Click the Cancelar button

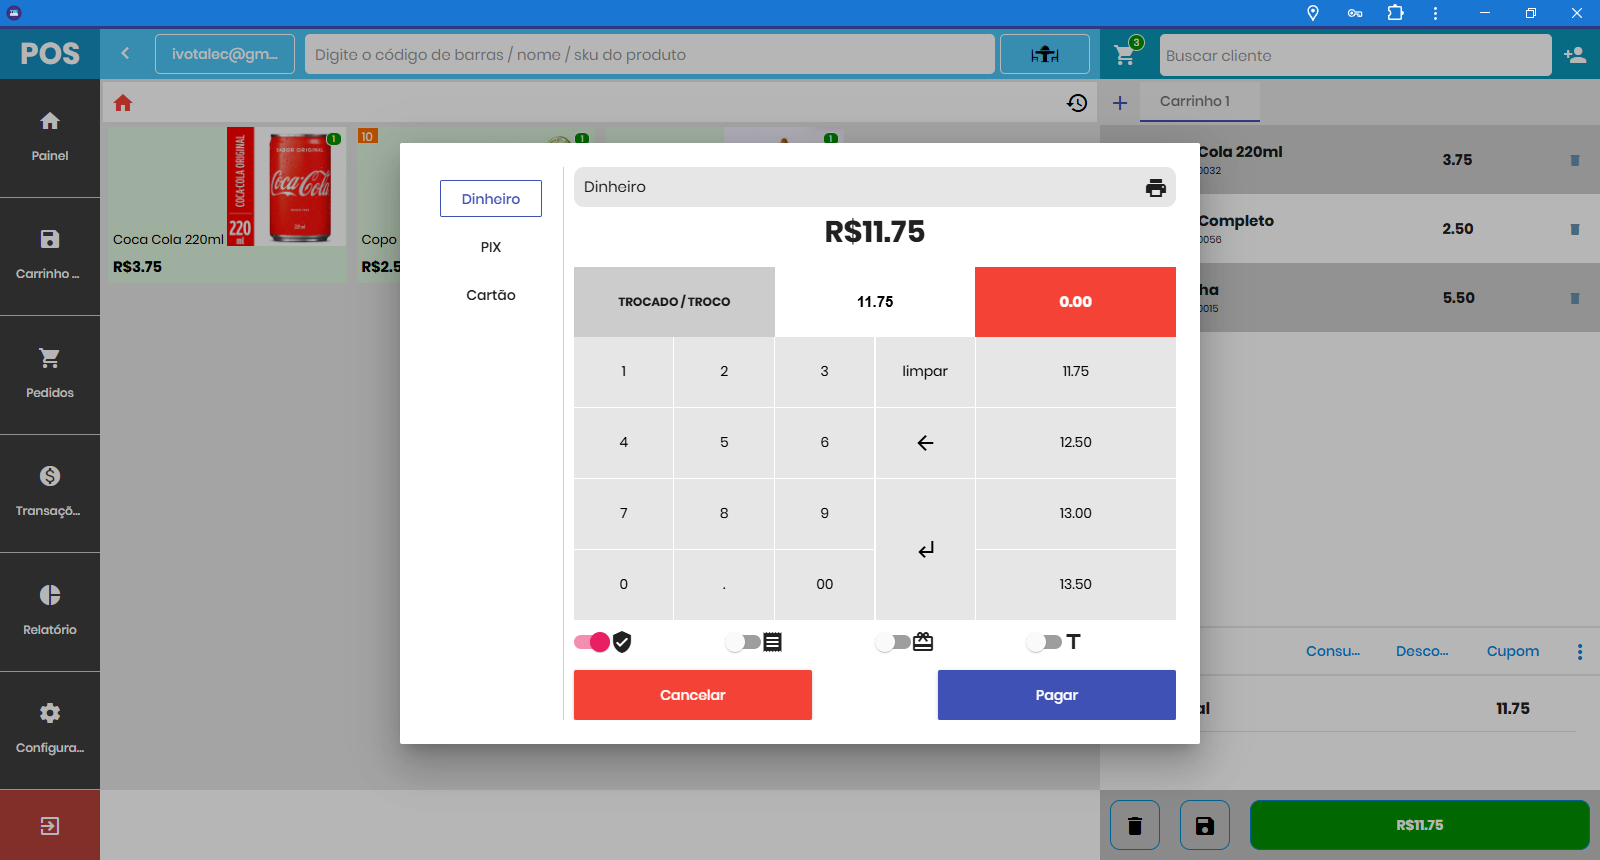[692, 695]
